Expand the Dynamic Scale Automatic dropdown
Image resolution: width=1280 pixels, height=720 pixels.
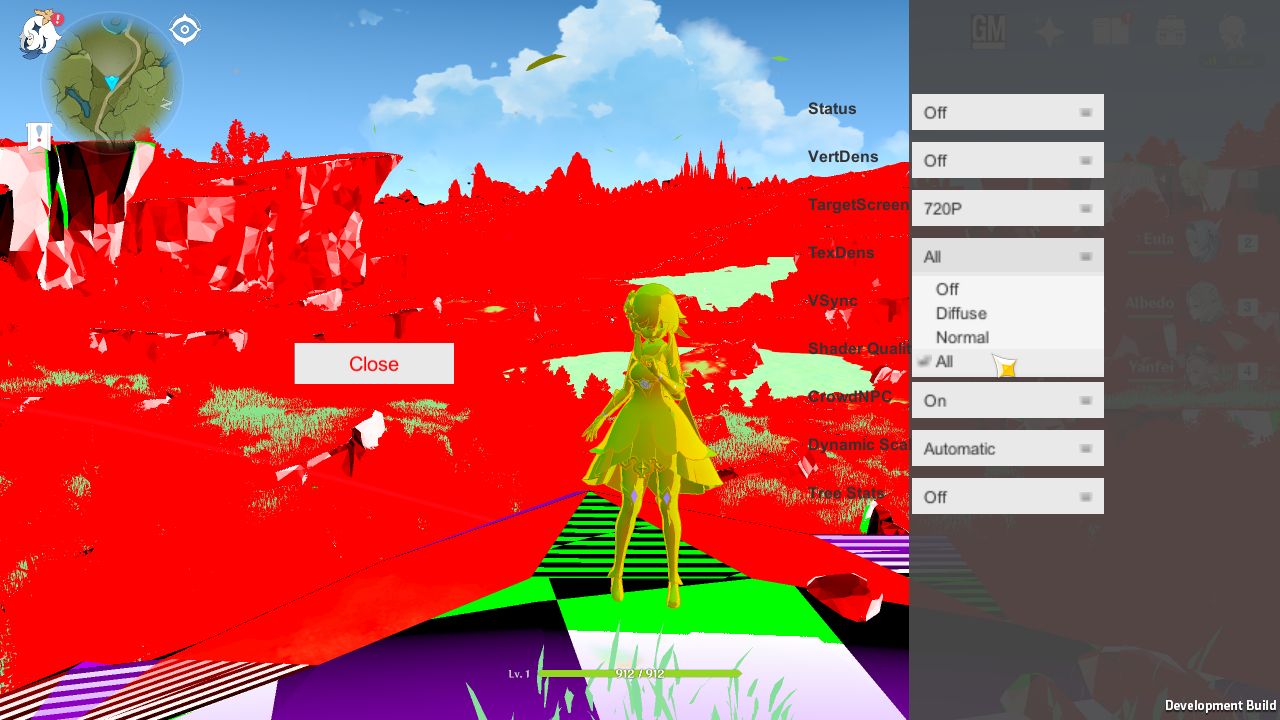tap(1008, 448)
